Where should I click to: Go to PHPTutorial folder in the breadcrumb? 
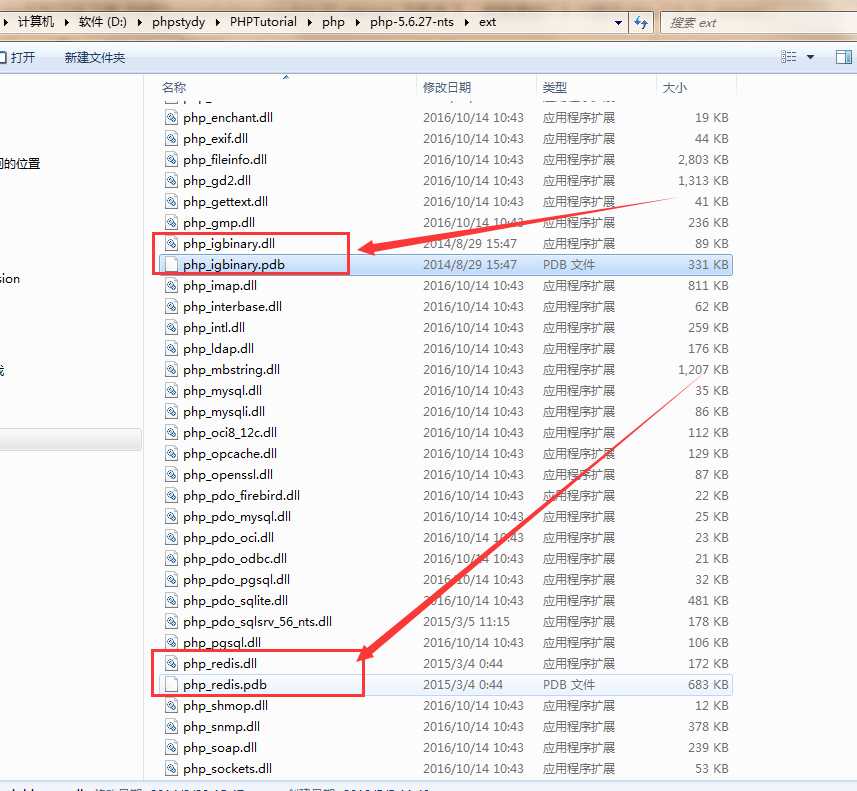(x=263, y=22)
